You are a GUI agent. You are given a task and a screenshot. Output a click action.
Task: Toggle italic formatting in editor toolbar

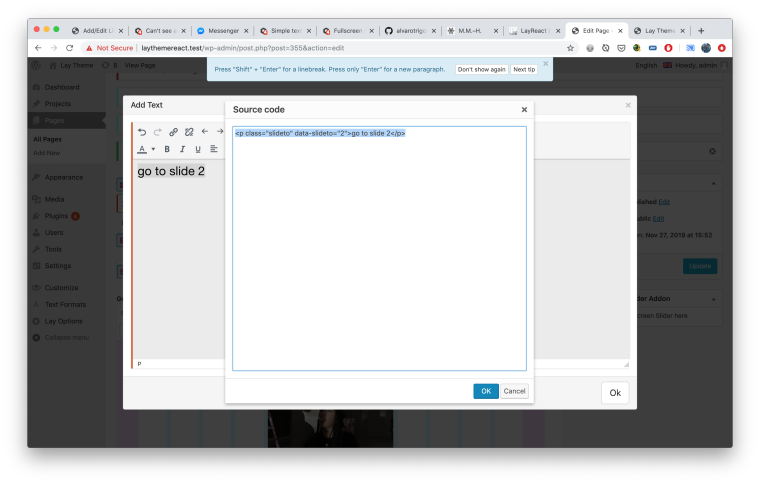182,149
